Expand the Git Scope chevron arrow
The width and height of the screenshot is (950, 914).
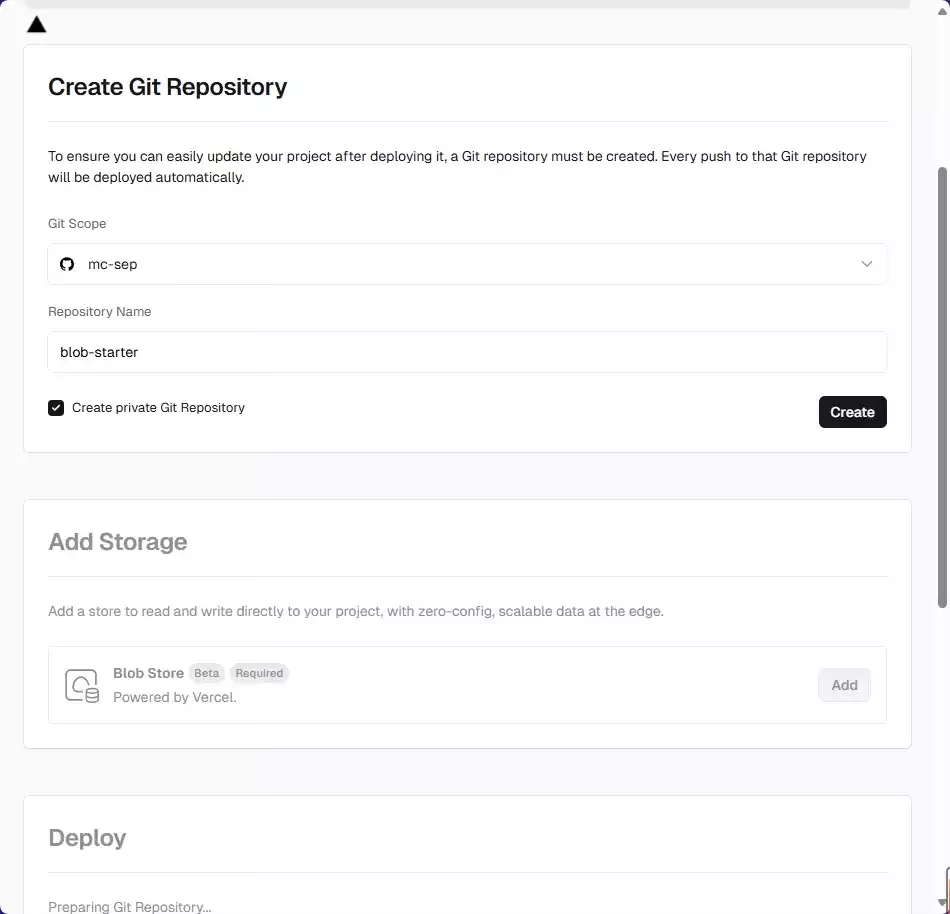click(866, 264)
